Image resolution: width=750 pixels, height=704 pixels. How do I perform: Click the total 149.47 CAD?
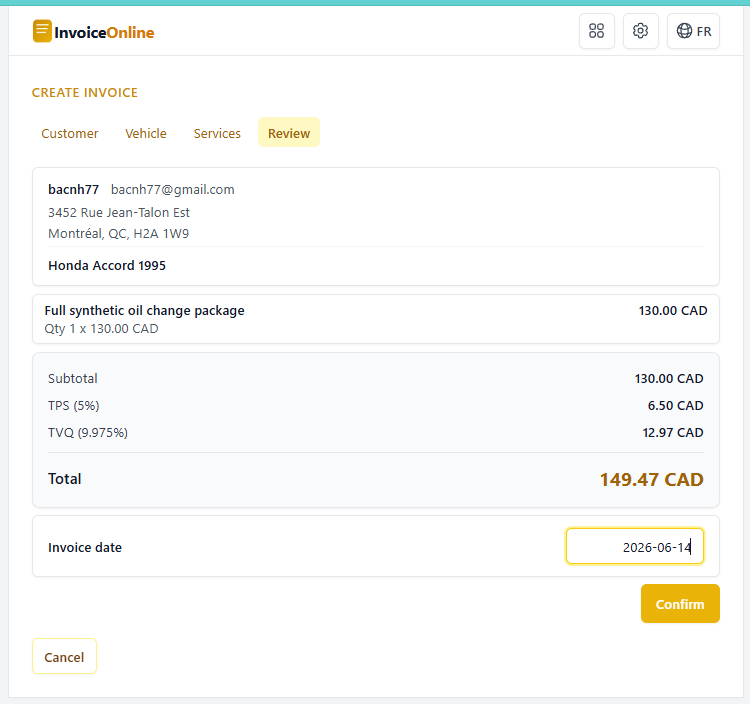(651, 480)
